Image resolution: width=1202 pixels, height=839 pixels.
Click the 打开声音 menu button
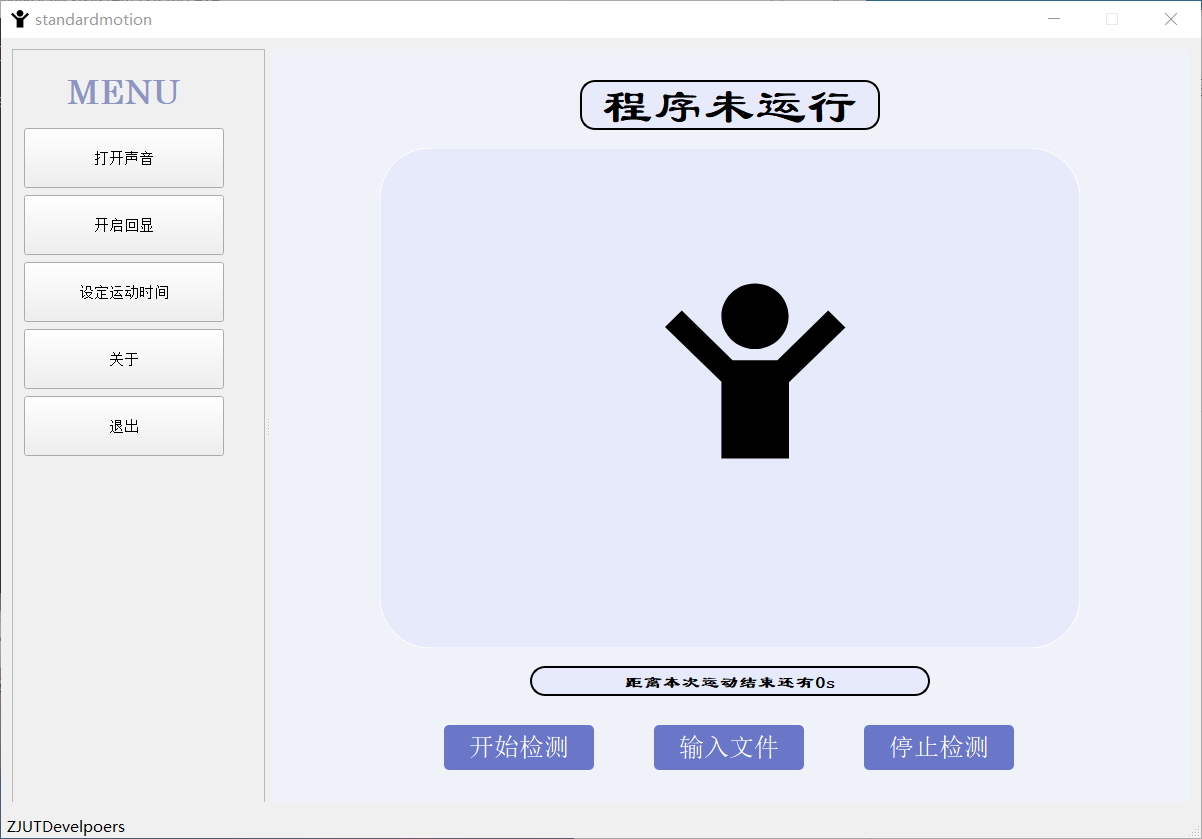[124, 158]
